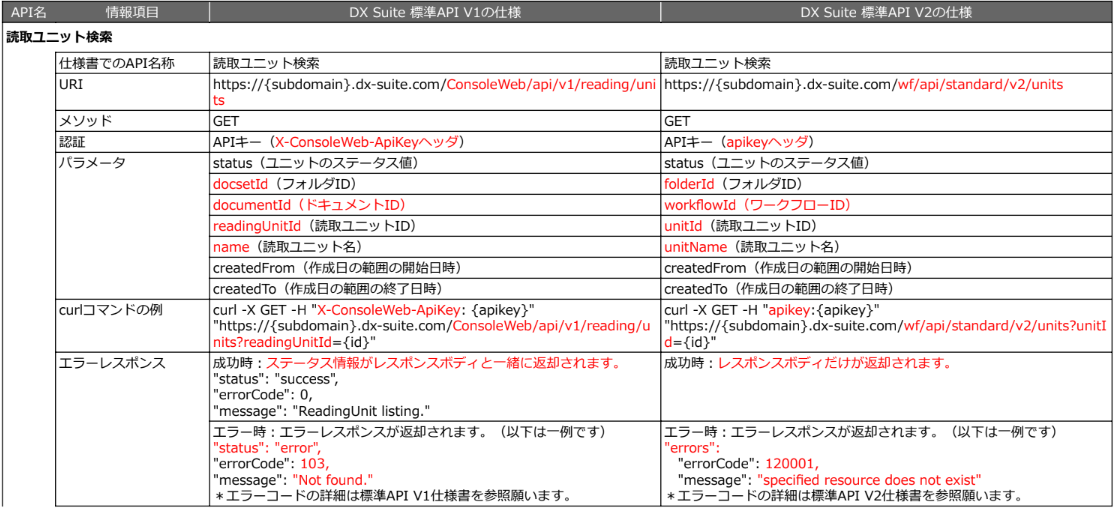Image resolution: width=1115 pixels, height=509 pixels.
Task: Select the curl line with 'apikey:{apikey}'
Action: (x=772, y=310)
